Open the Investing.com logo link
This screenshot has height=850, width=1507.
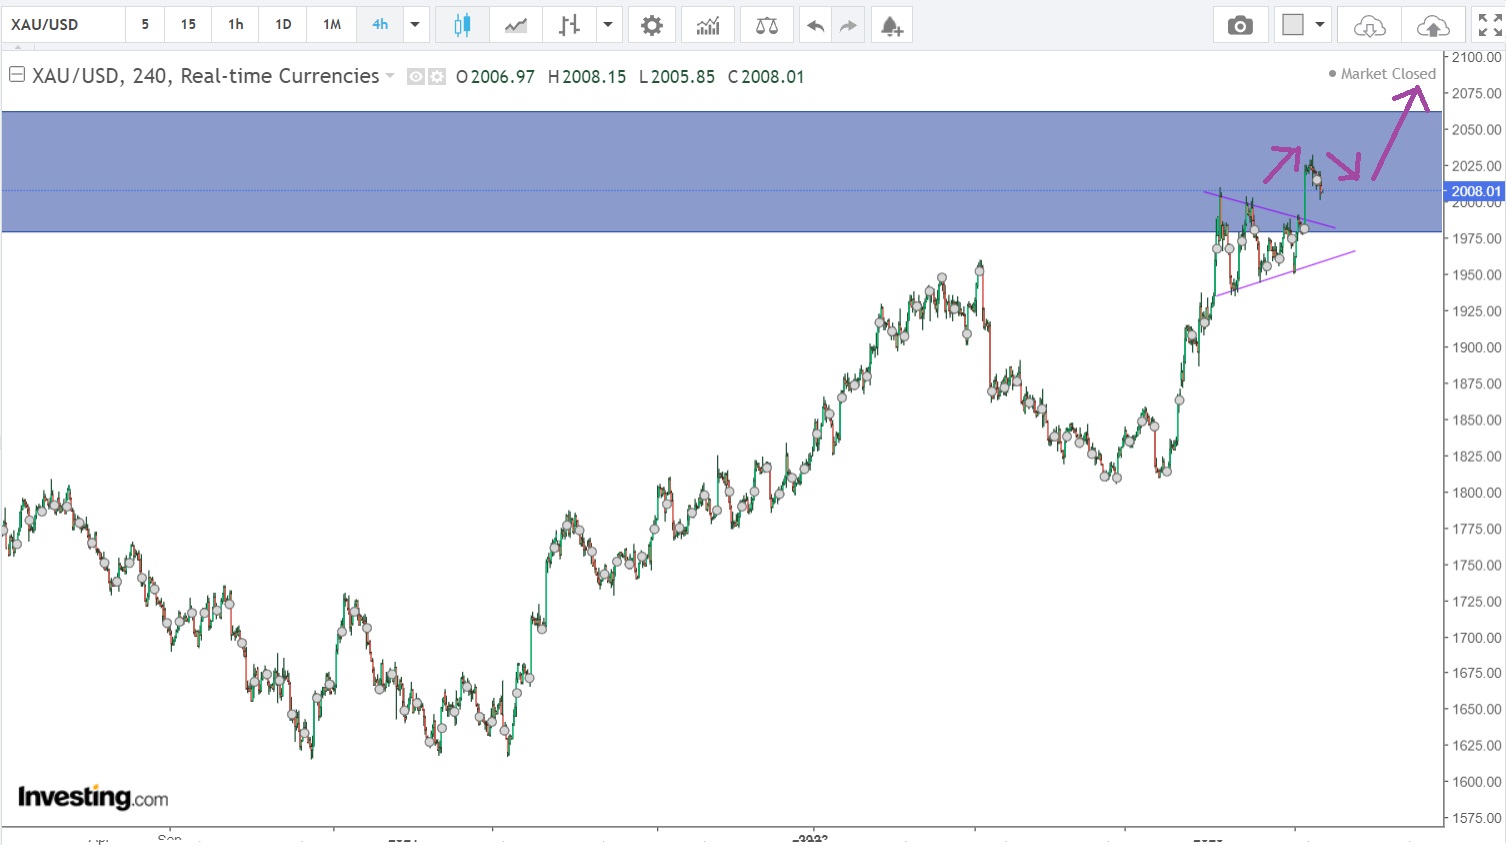[93, 797]
